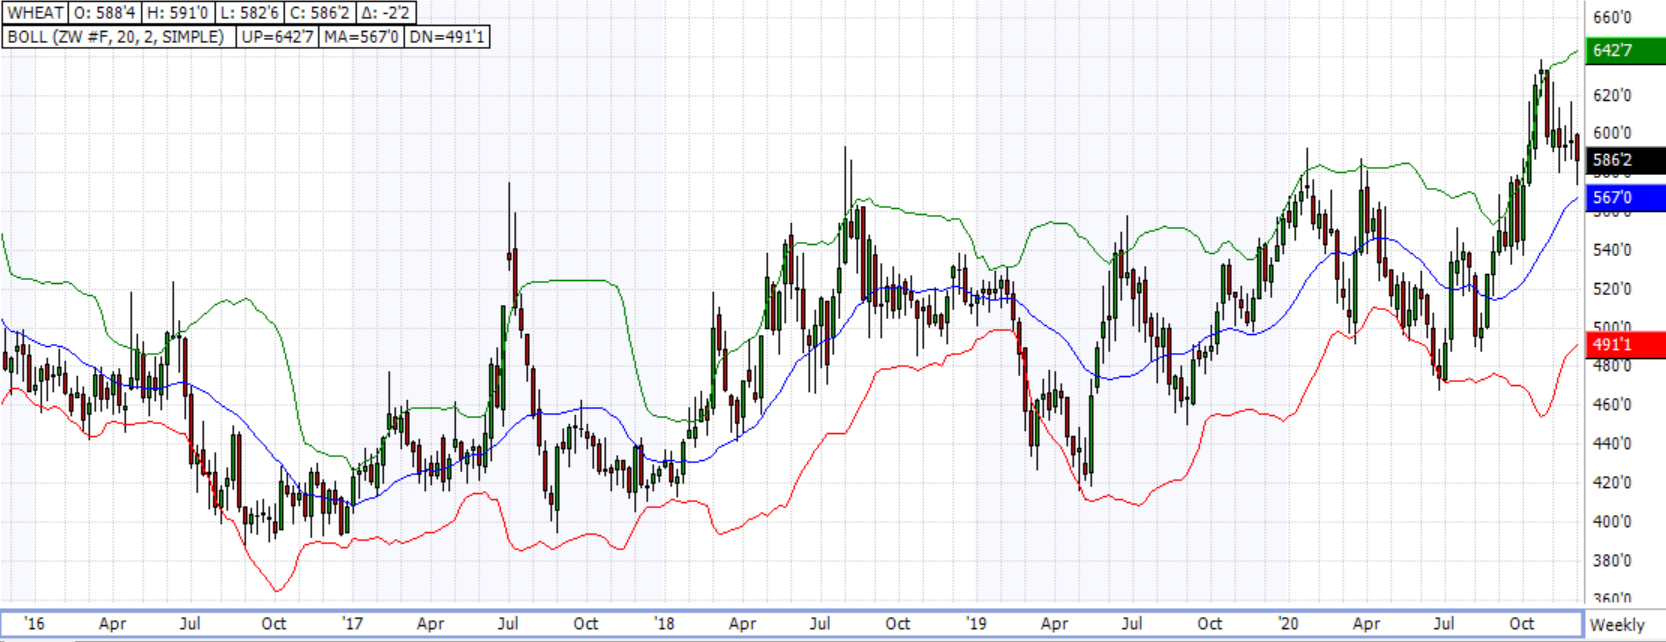Click the MA=567'0 moving average value
Image resolution: width=1666 pixels, height=642 pixels.
[x=361, y=37]
